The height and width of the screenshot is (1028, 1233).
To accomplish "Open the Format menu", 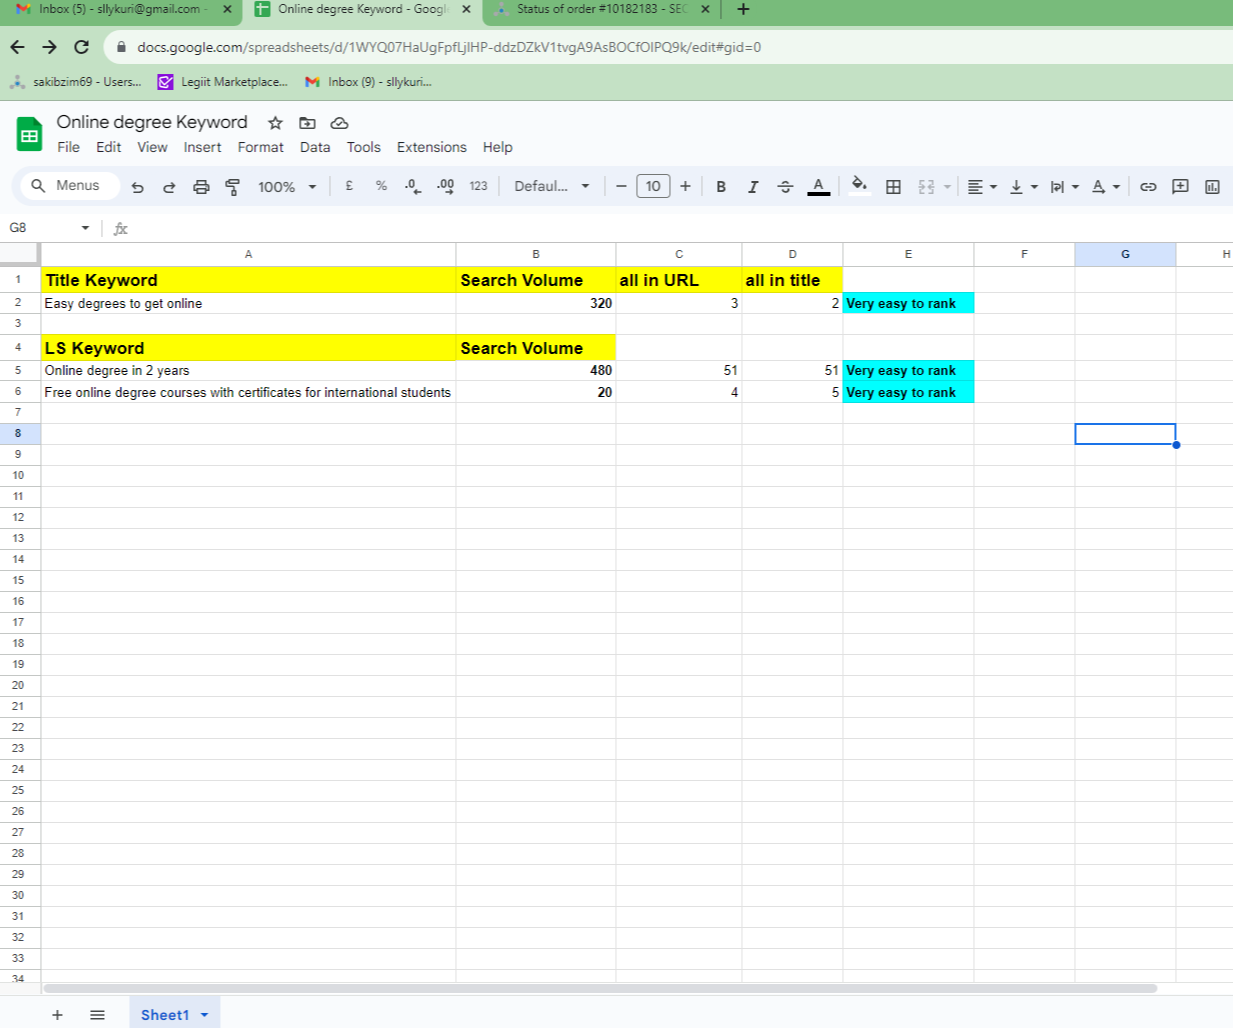I will click(x=260, y=147).
